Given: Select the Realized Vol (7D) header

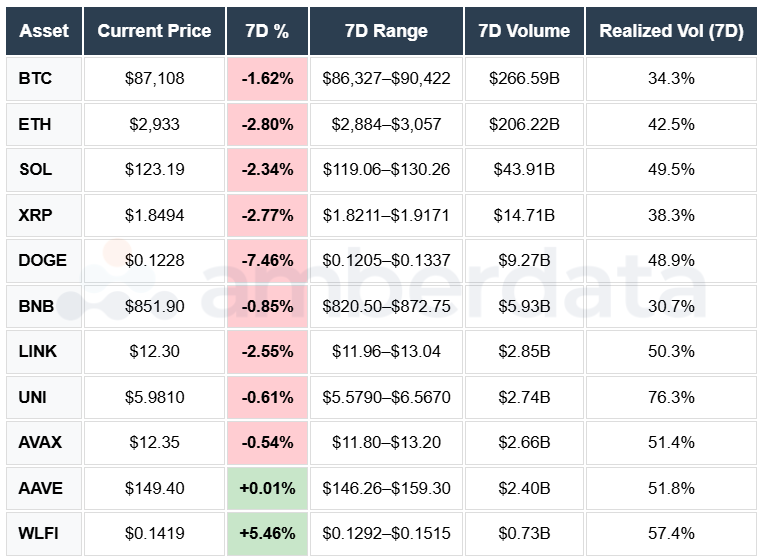Looking at the screenshot, I should point(671,31).
